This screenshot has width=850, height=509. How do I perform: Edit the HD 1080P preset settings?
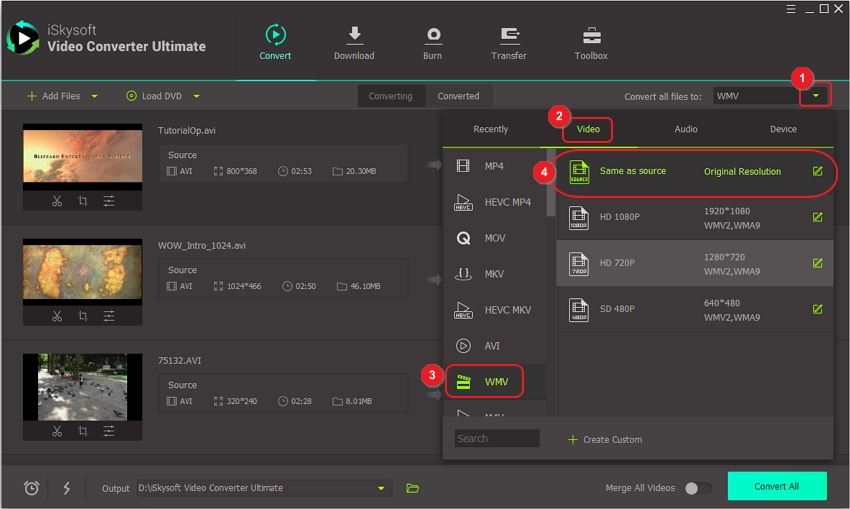tap(817, 217)
